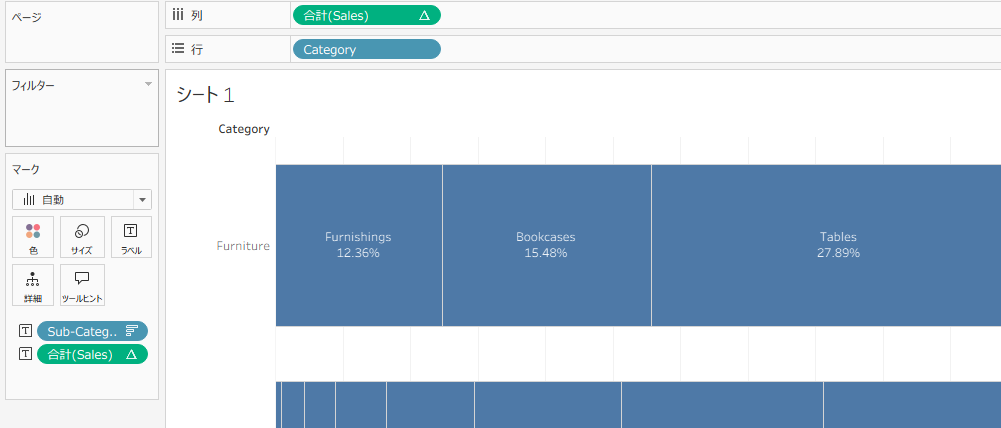This screenshot has width=1001, height=428.
Task: Click the Category field header
Action: coord(244,129)
